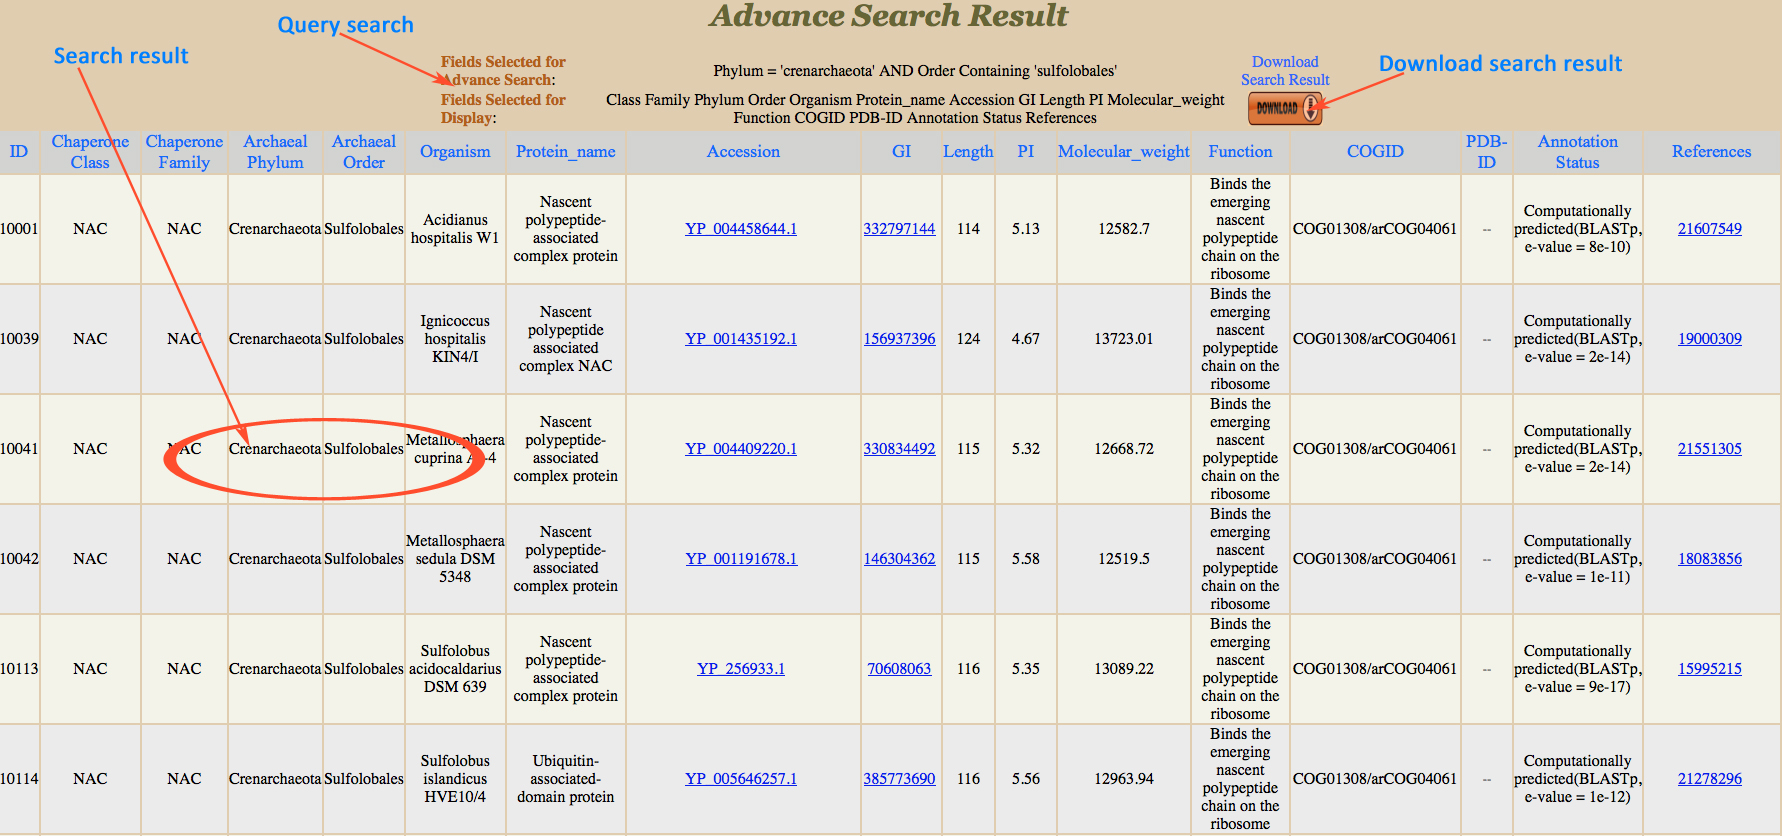Select molecular weight value 13723.01
This screenshot has height=836, width=1782.
(x=1124, y=339)
